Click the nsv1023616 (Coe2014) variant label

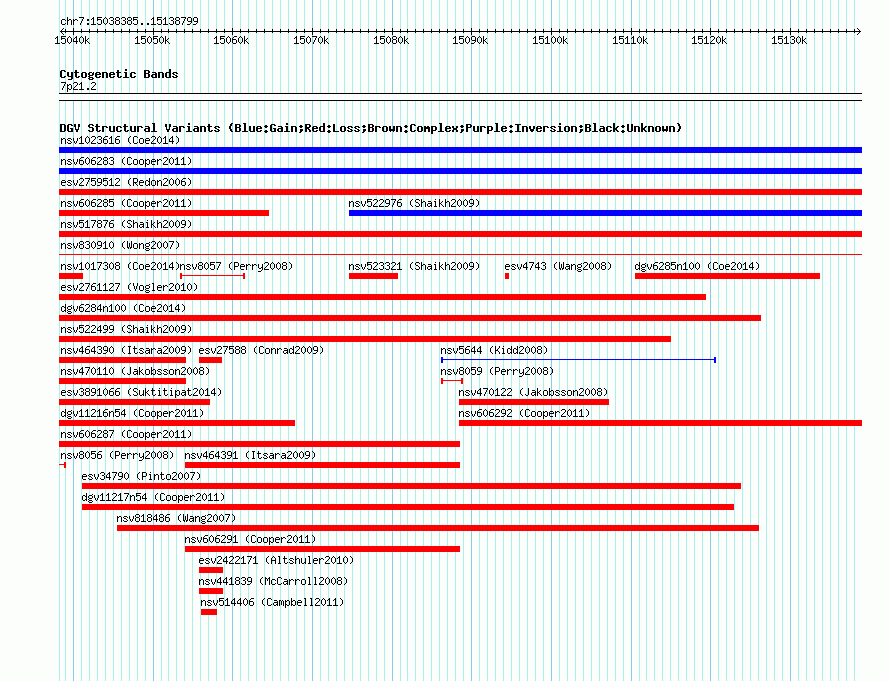(x=120, y=140)
